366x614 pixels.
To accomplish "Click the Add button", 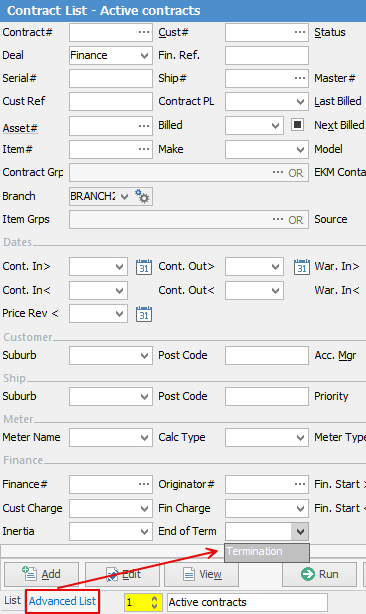I will [41, 574].
